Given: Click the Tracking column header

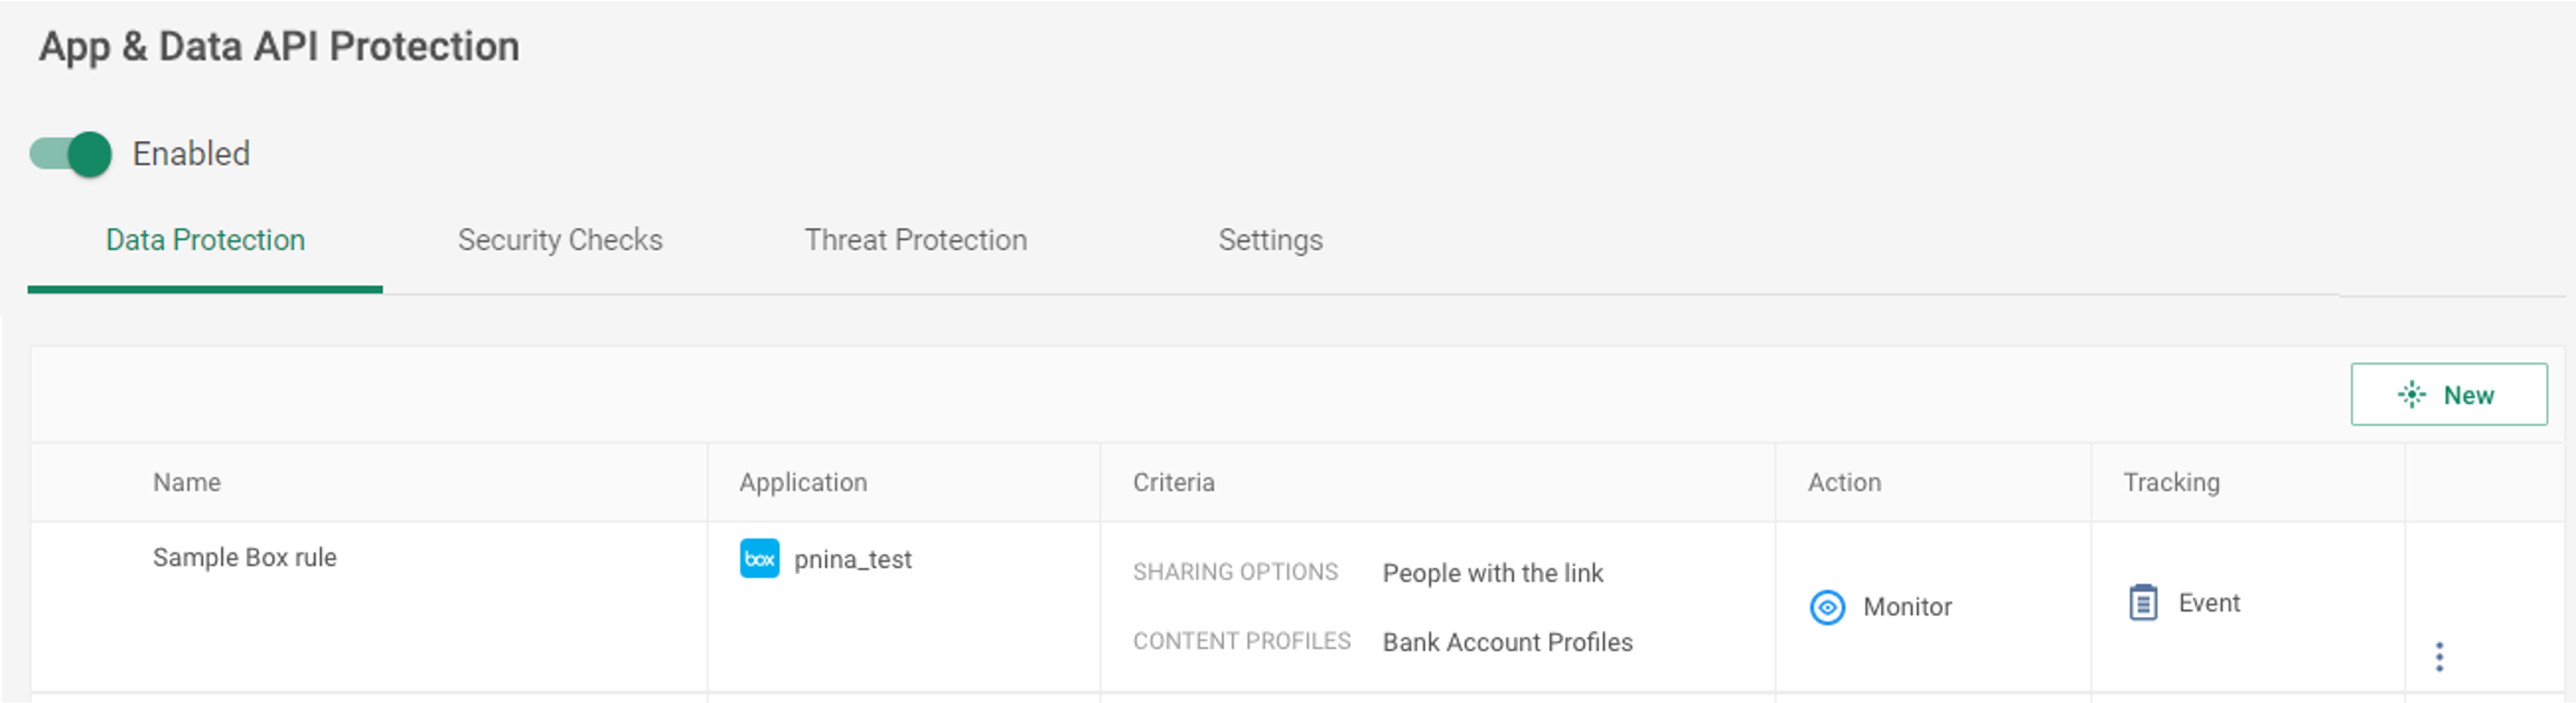Looking at the screenshot, I should click(2171, 482).
